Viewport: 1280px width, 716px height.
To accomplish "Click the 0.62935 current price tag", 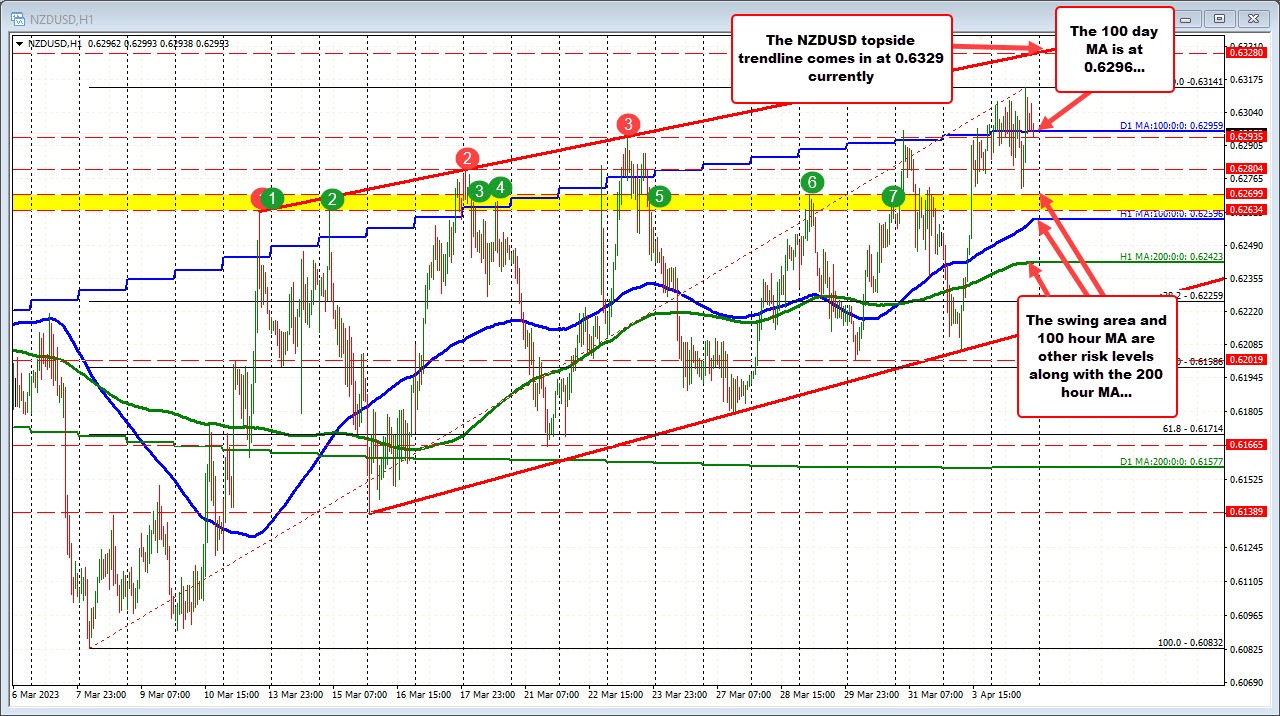I will point(1246,135).
